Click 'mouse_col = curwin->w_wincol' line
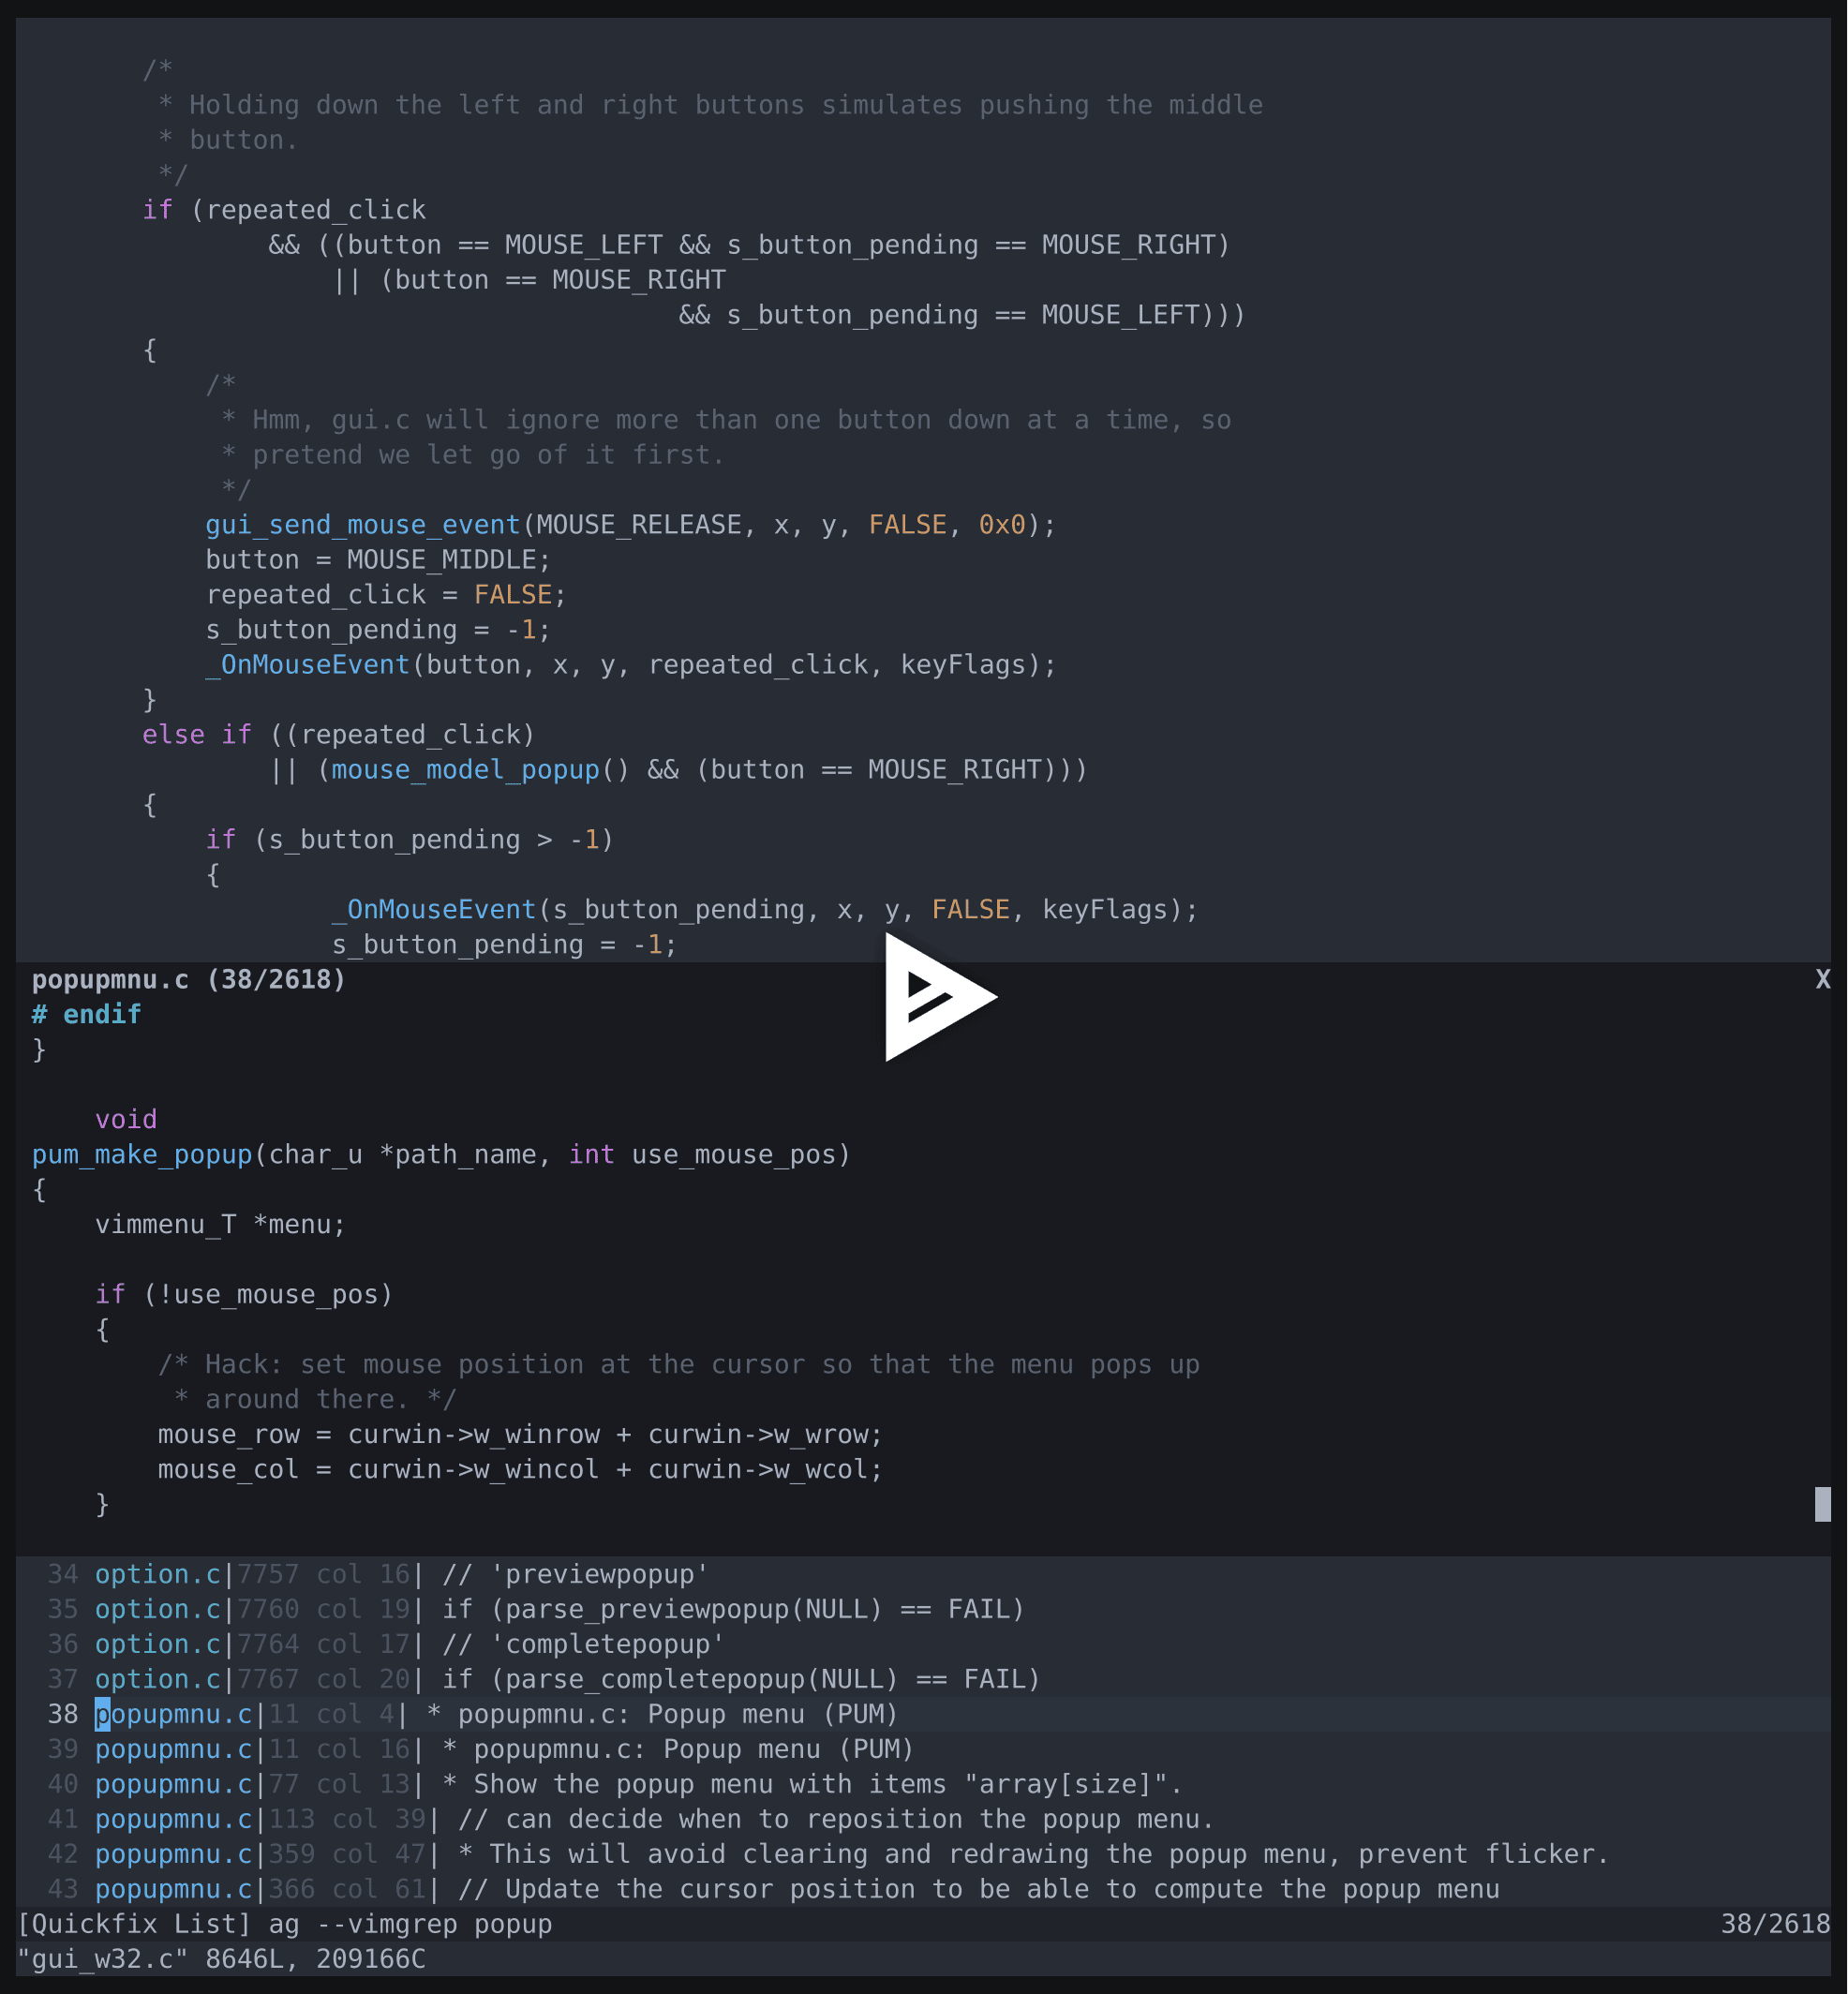This screenshot has height=1994, width=1848. (x=520, y=1470)
